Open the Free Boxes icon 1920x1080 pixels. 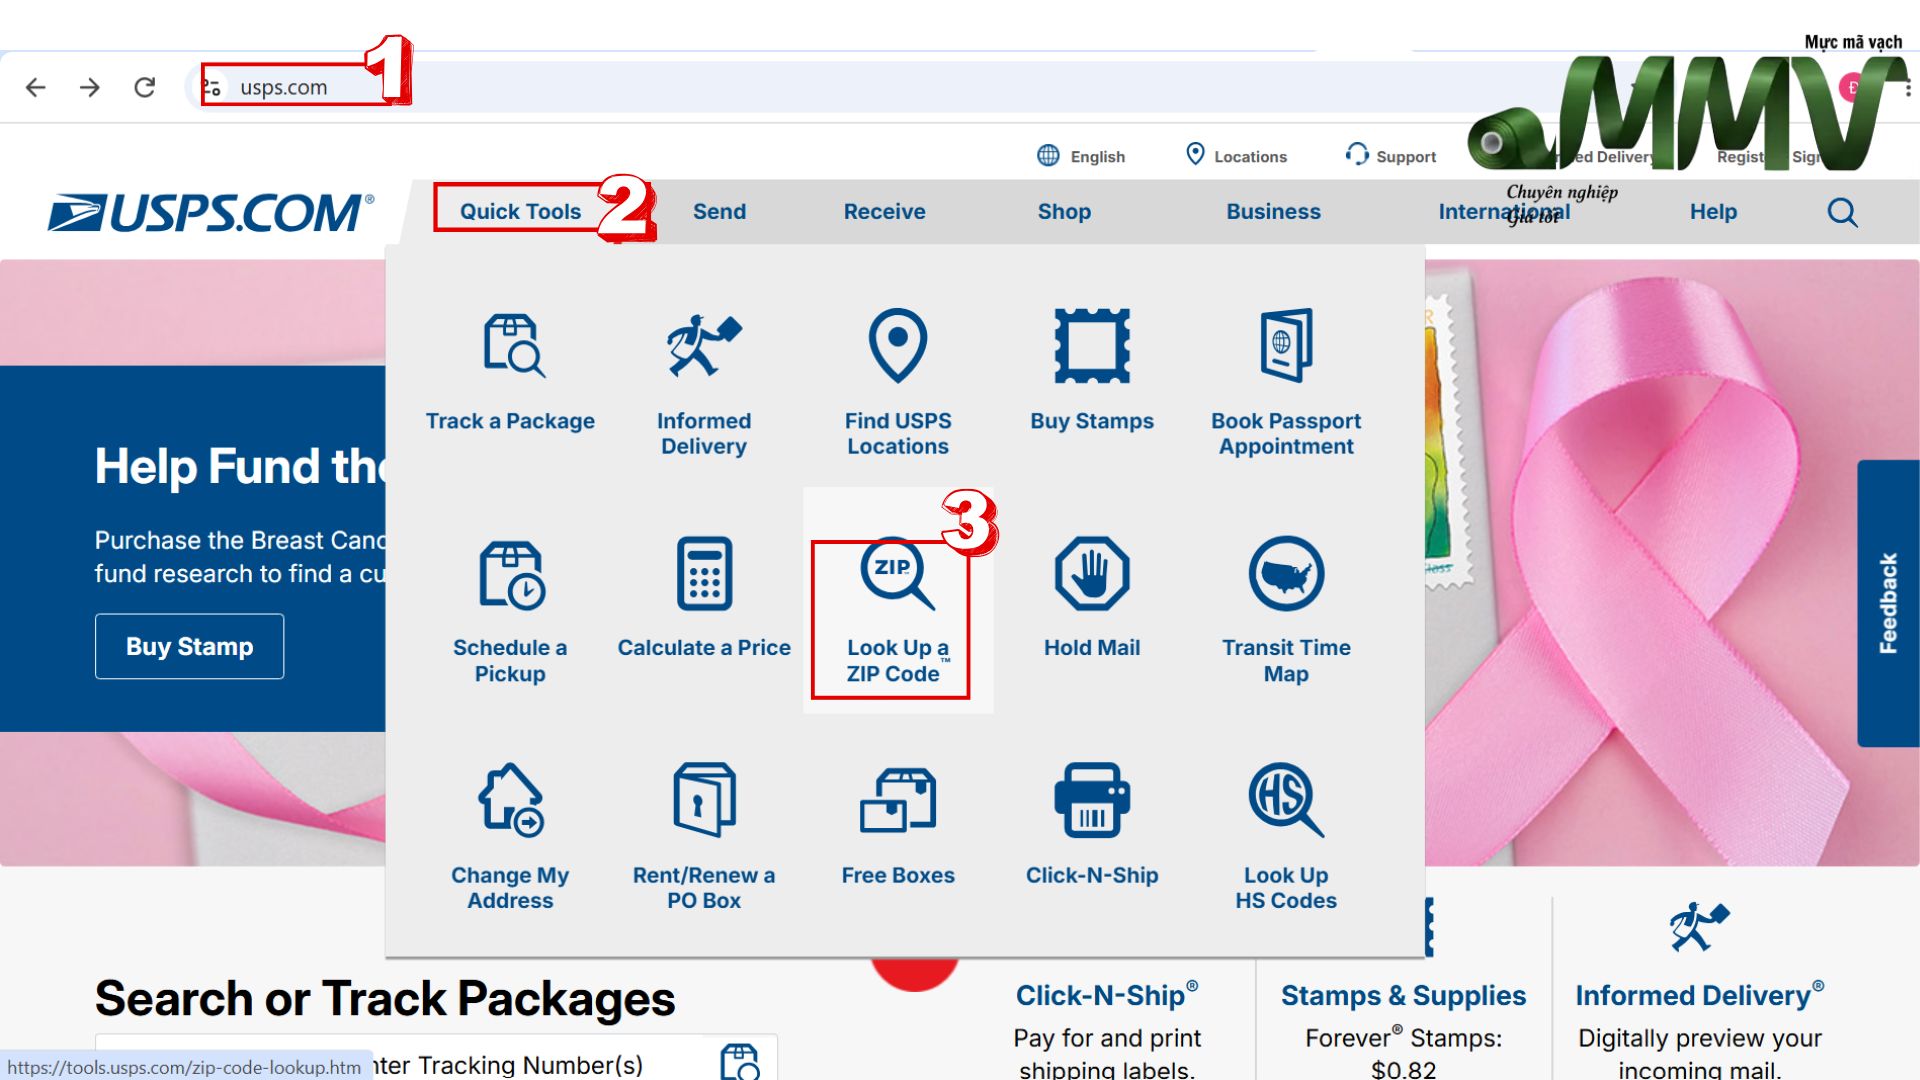tap(898, 800)
